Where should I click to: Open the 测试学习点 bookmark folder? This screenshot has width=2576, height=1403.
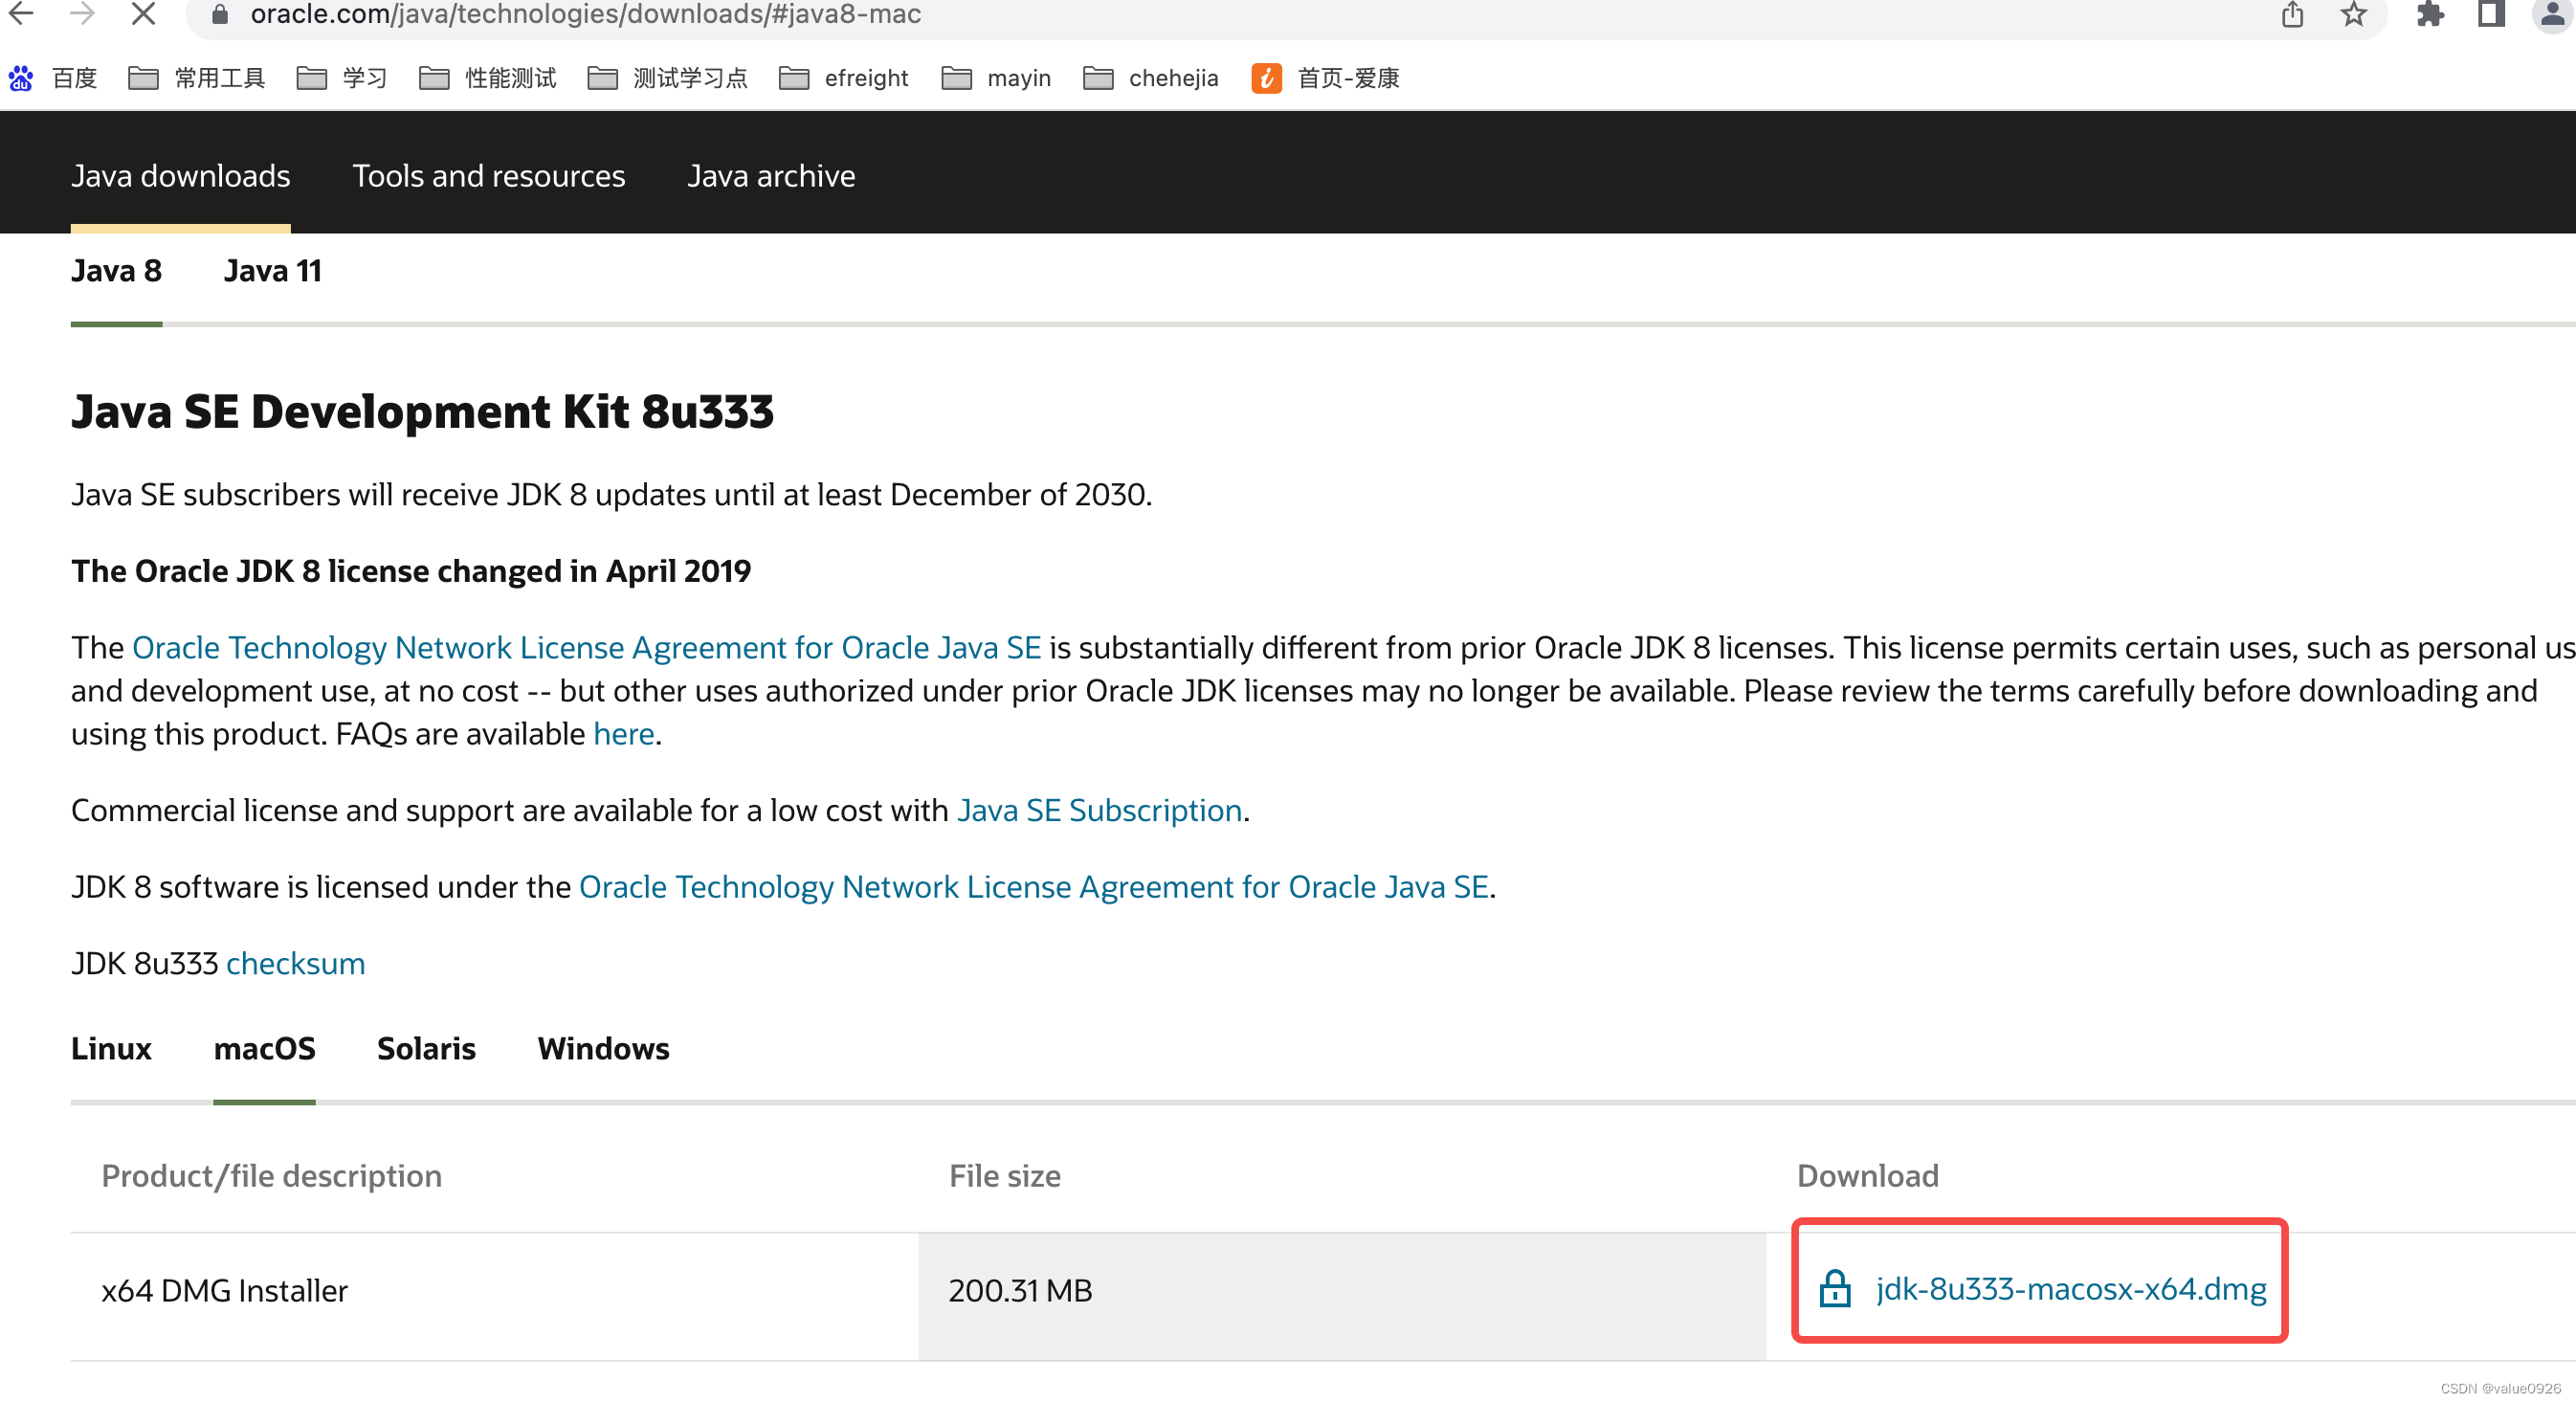[667, 78]
